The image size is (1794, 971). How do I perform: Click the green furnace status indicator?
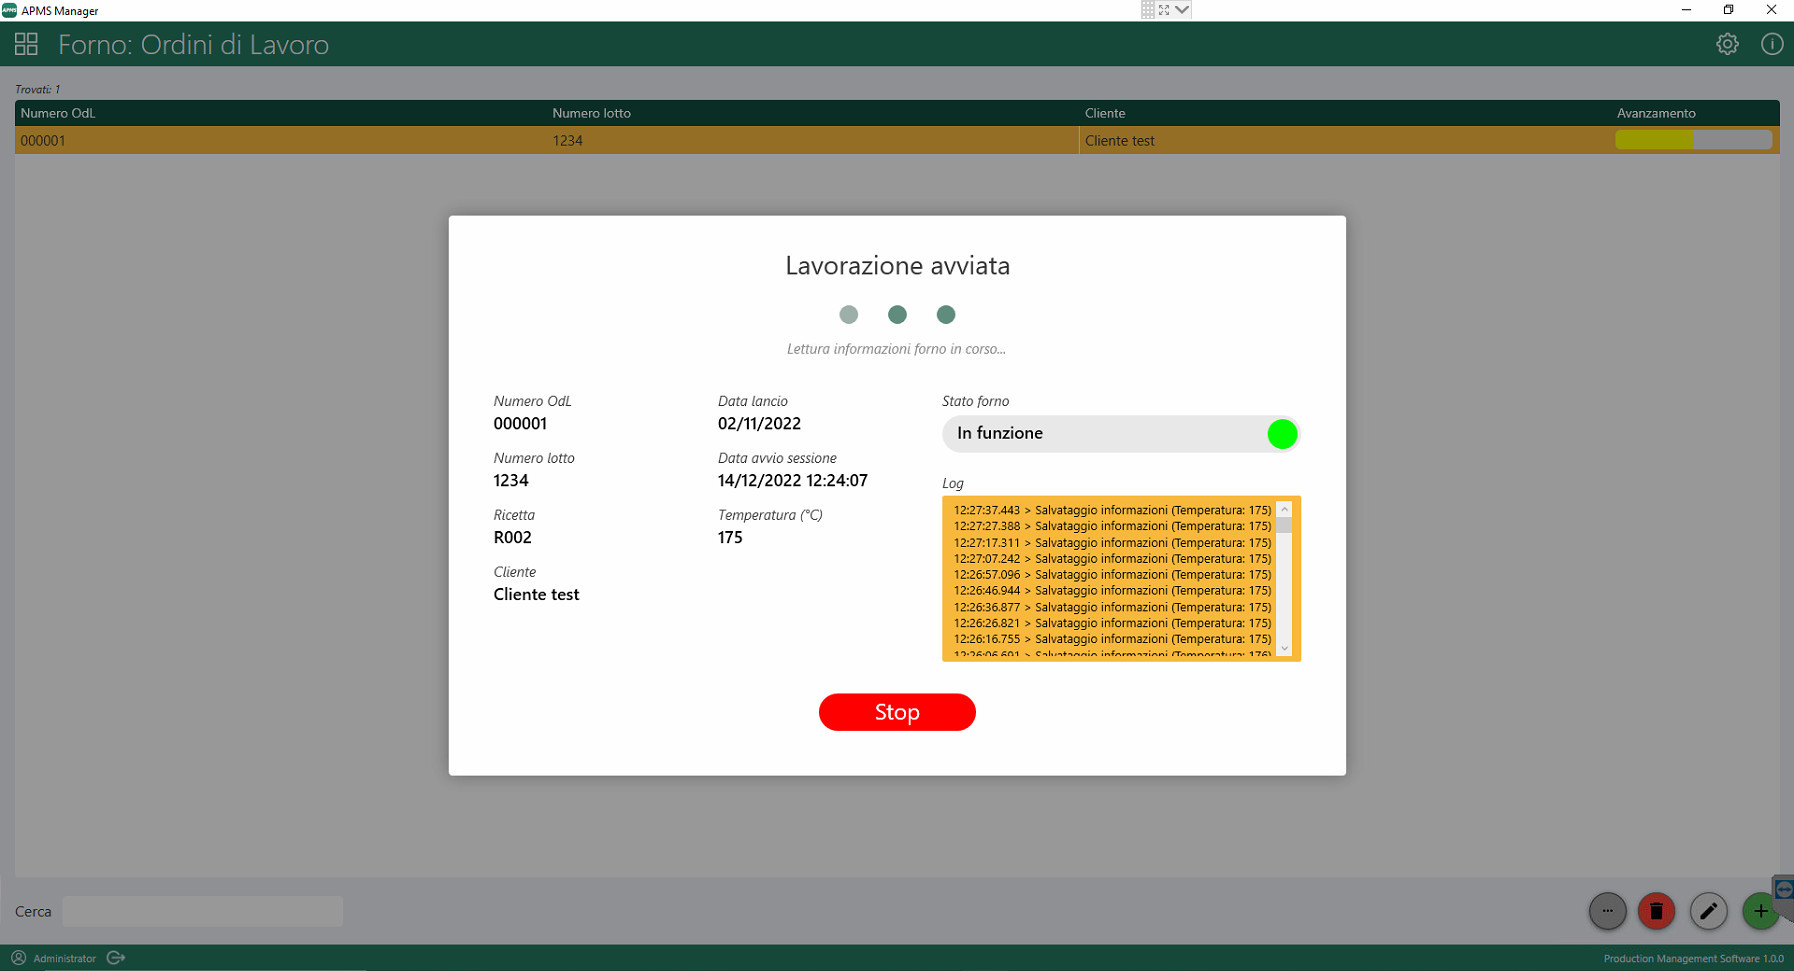point(1281,434)
